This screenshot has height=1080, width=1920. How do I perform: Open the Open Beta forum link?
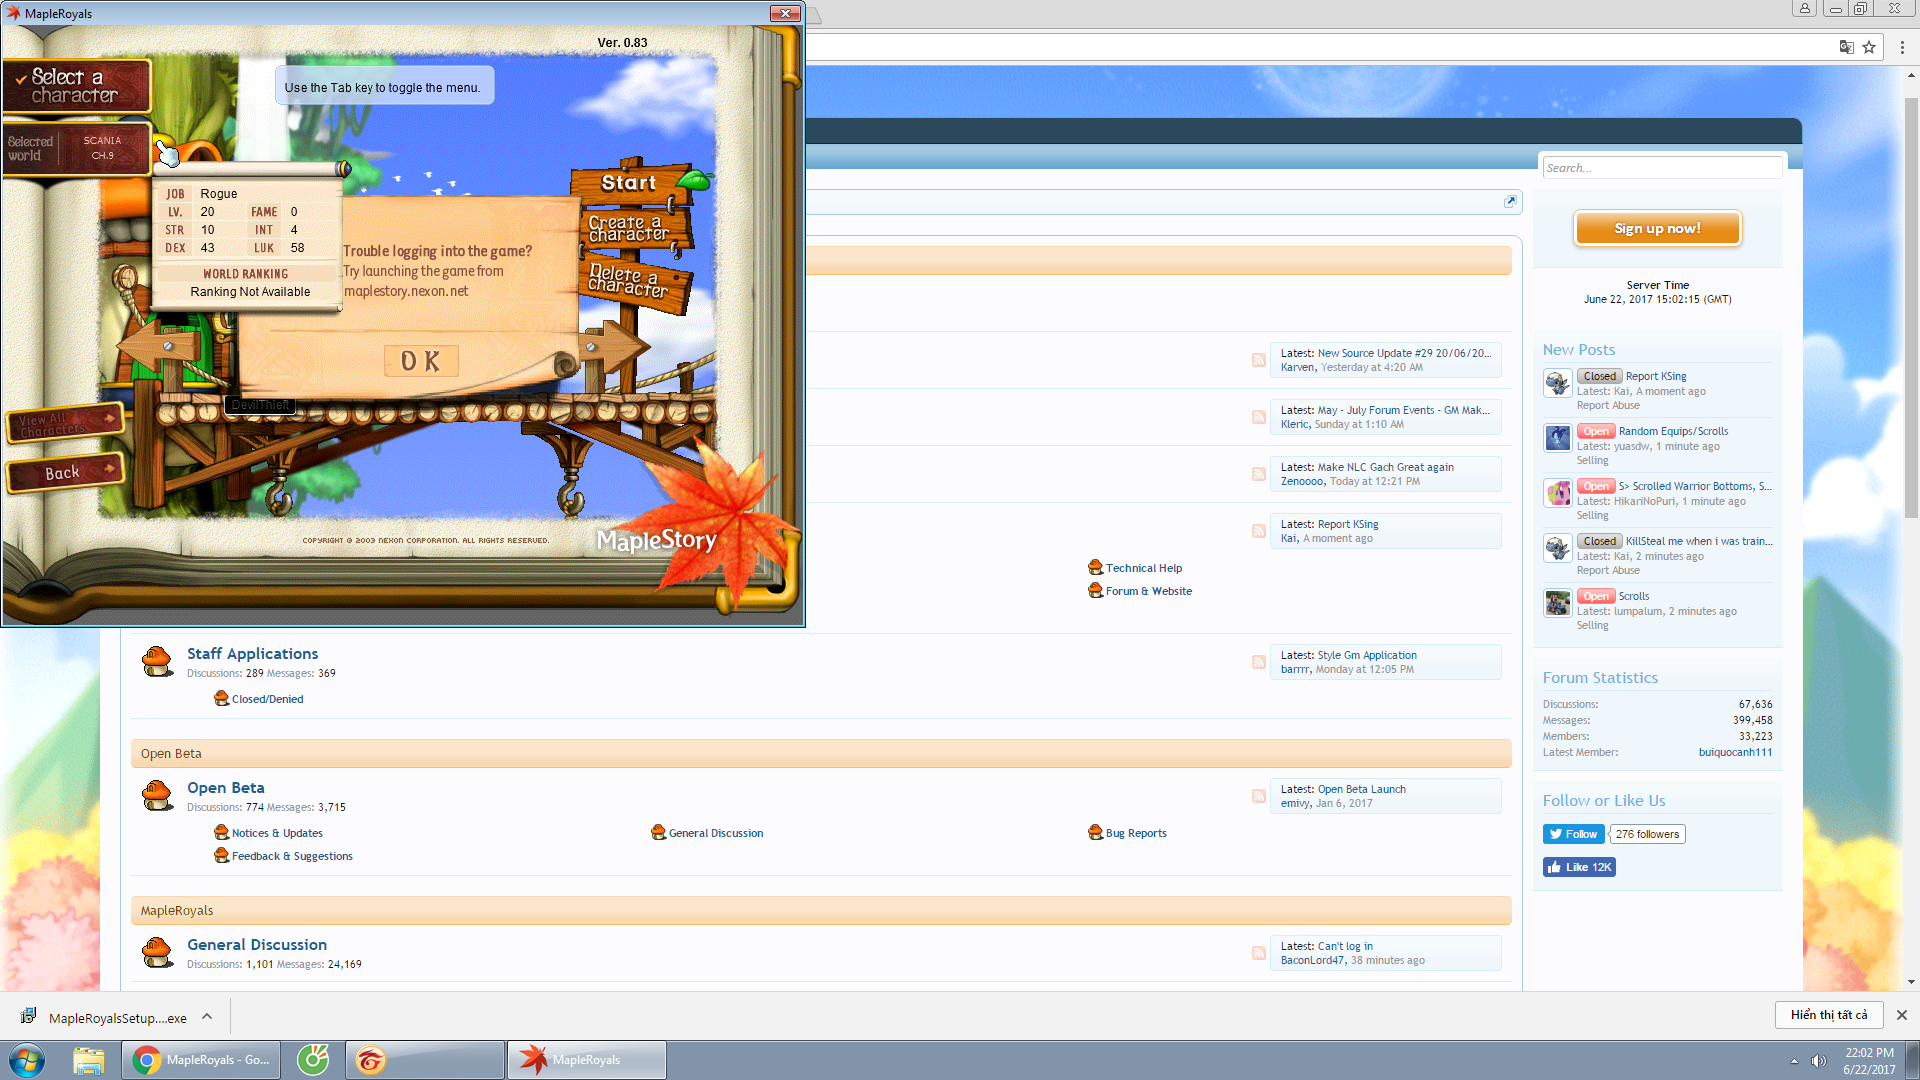coord(226,788)
